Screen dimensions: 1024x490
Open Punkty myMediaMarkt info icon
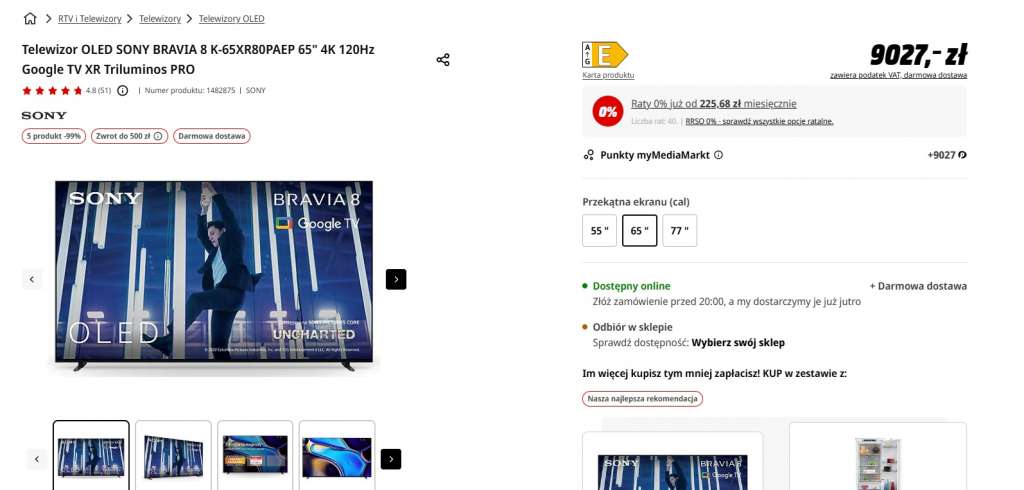pyautogui.click(x=718, y=155)
